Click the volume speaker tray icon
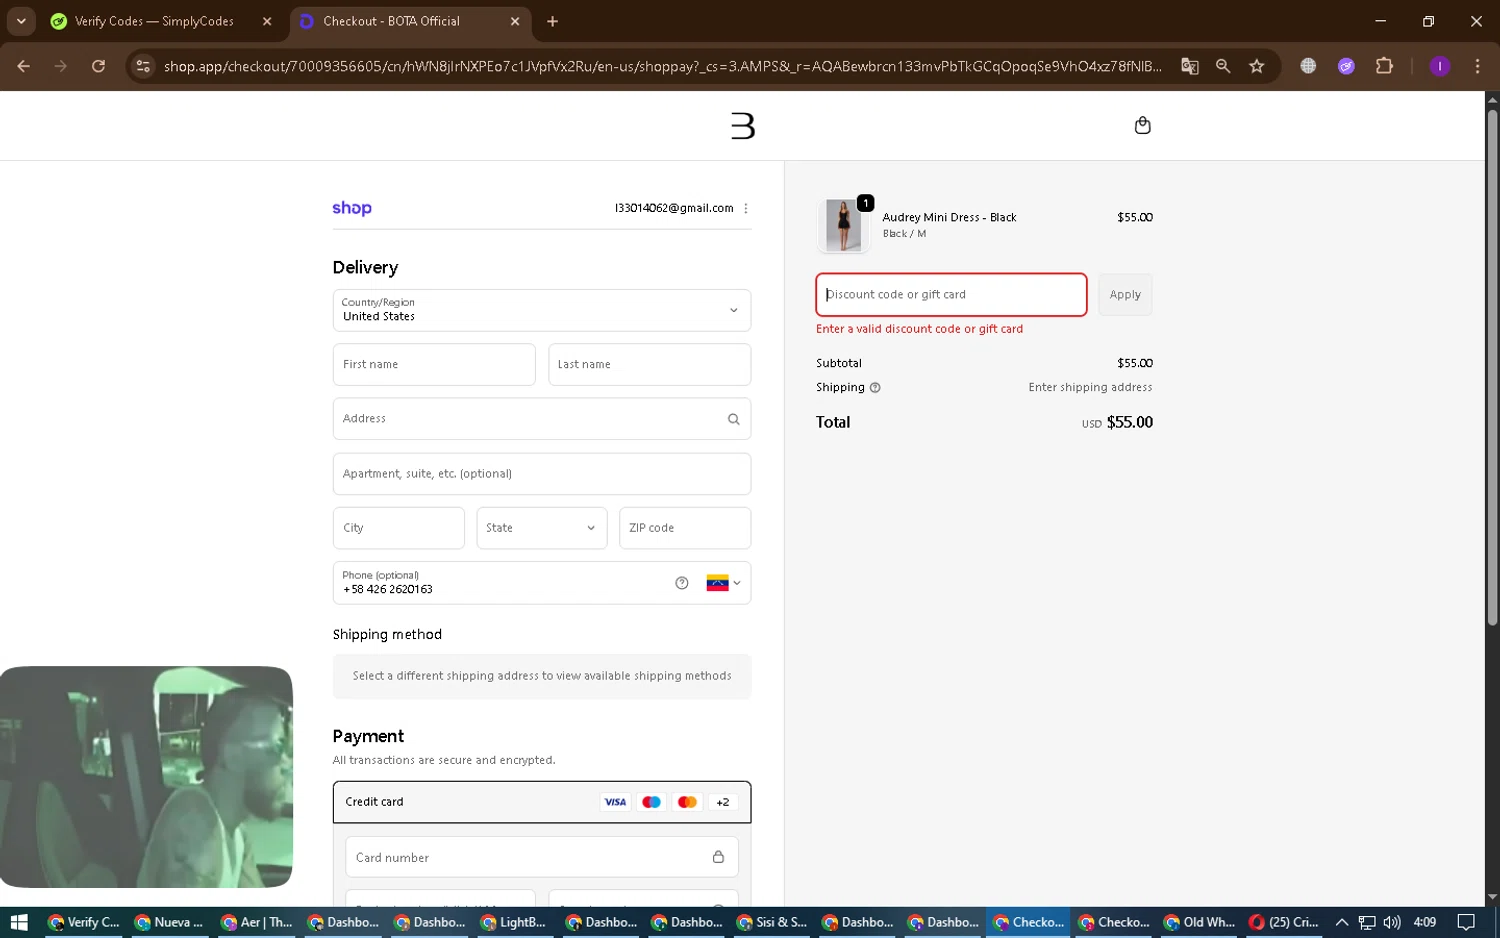Image resolution: width=1500 pixels, height=938 pixels. (x=1391, y=922)
